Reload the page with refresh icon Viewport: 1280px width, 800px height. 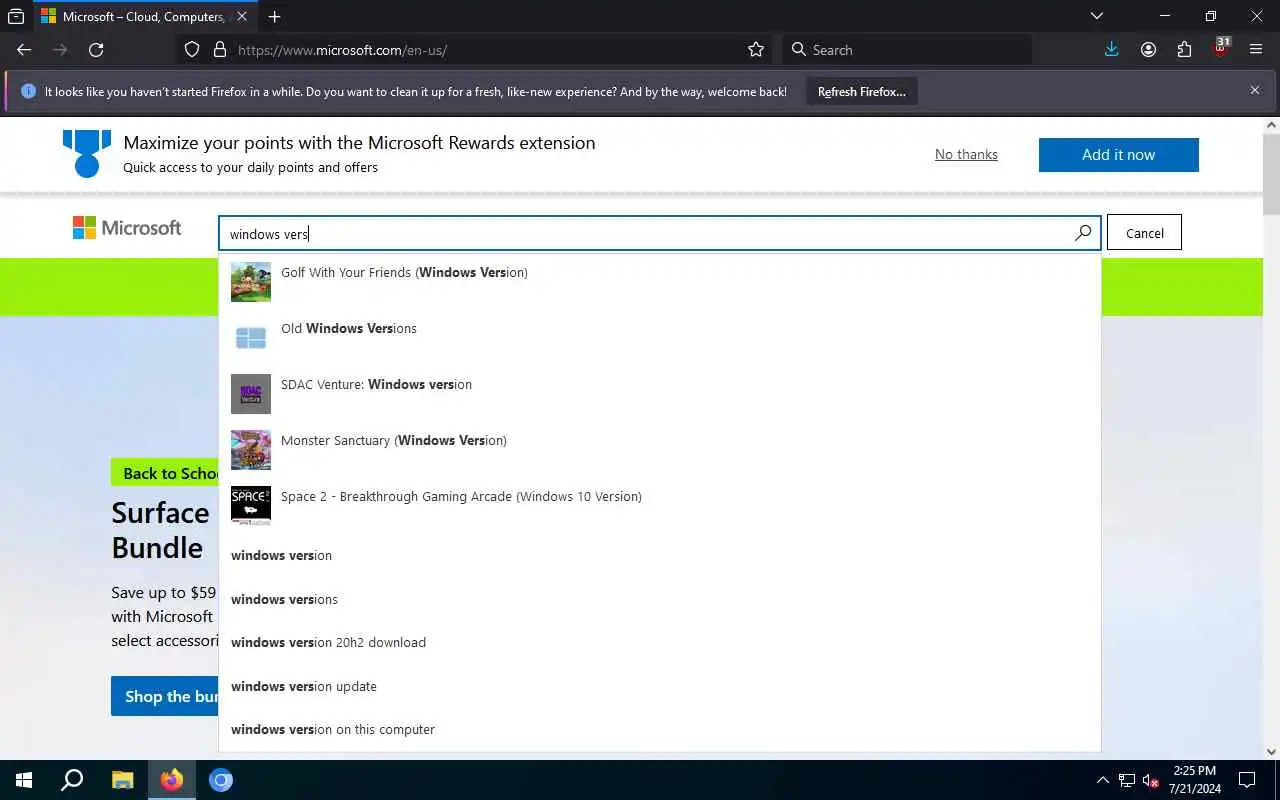(96, 50)
